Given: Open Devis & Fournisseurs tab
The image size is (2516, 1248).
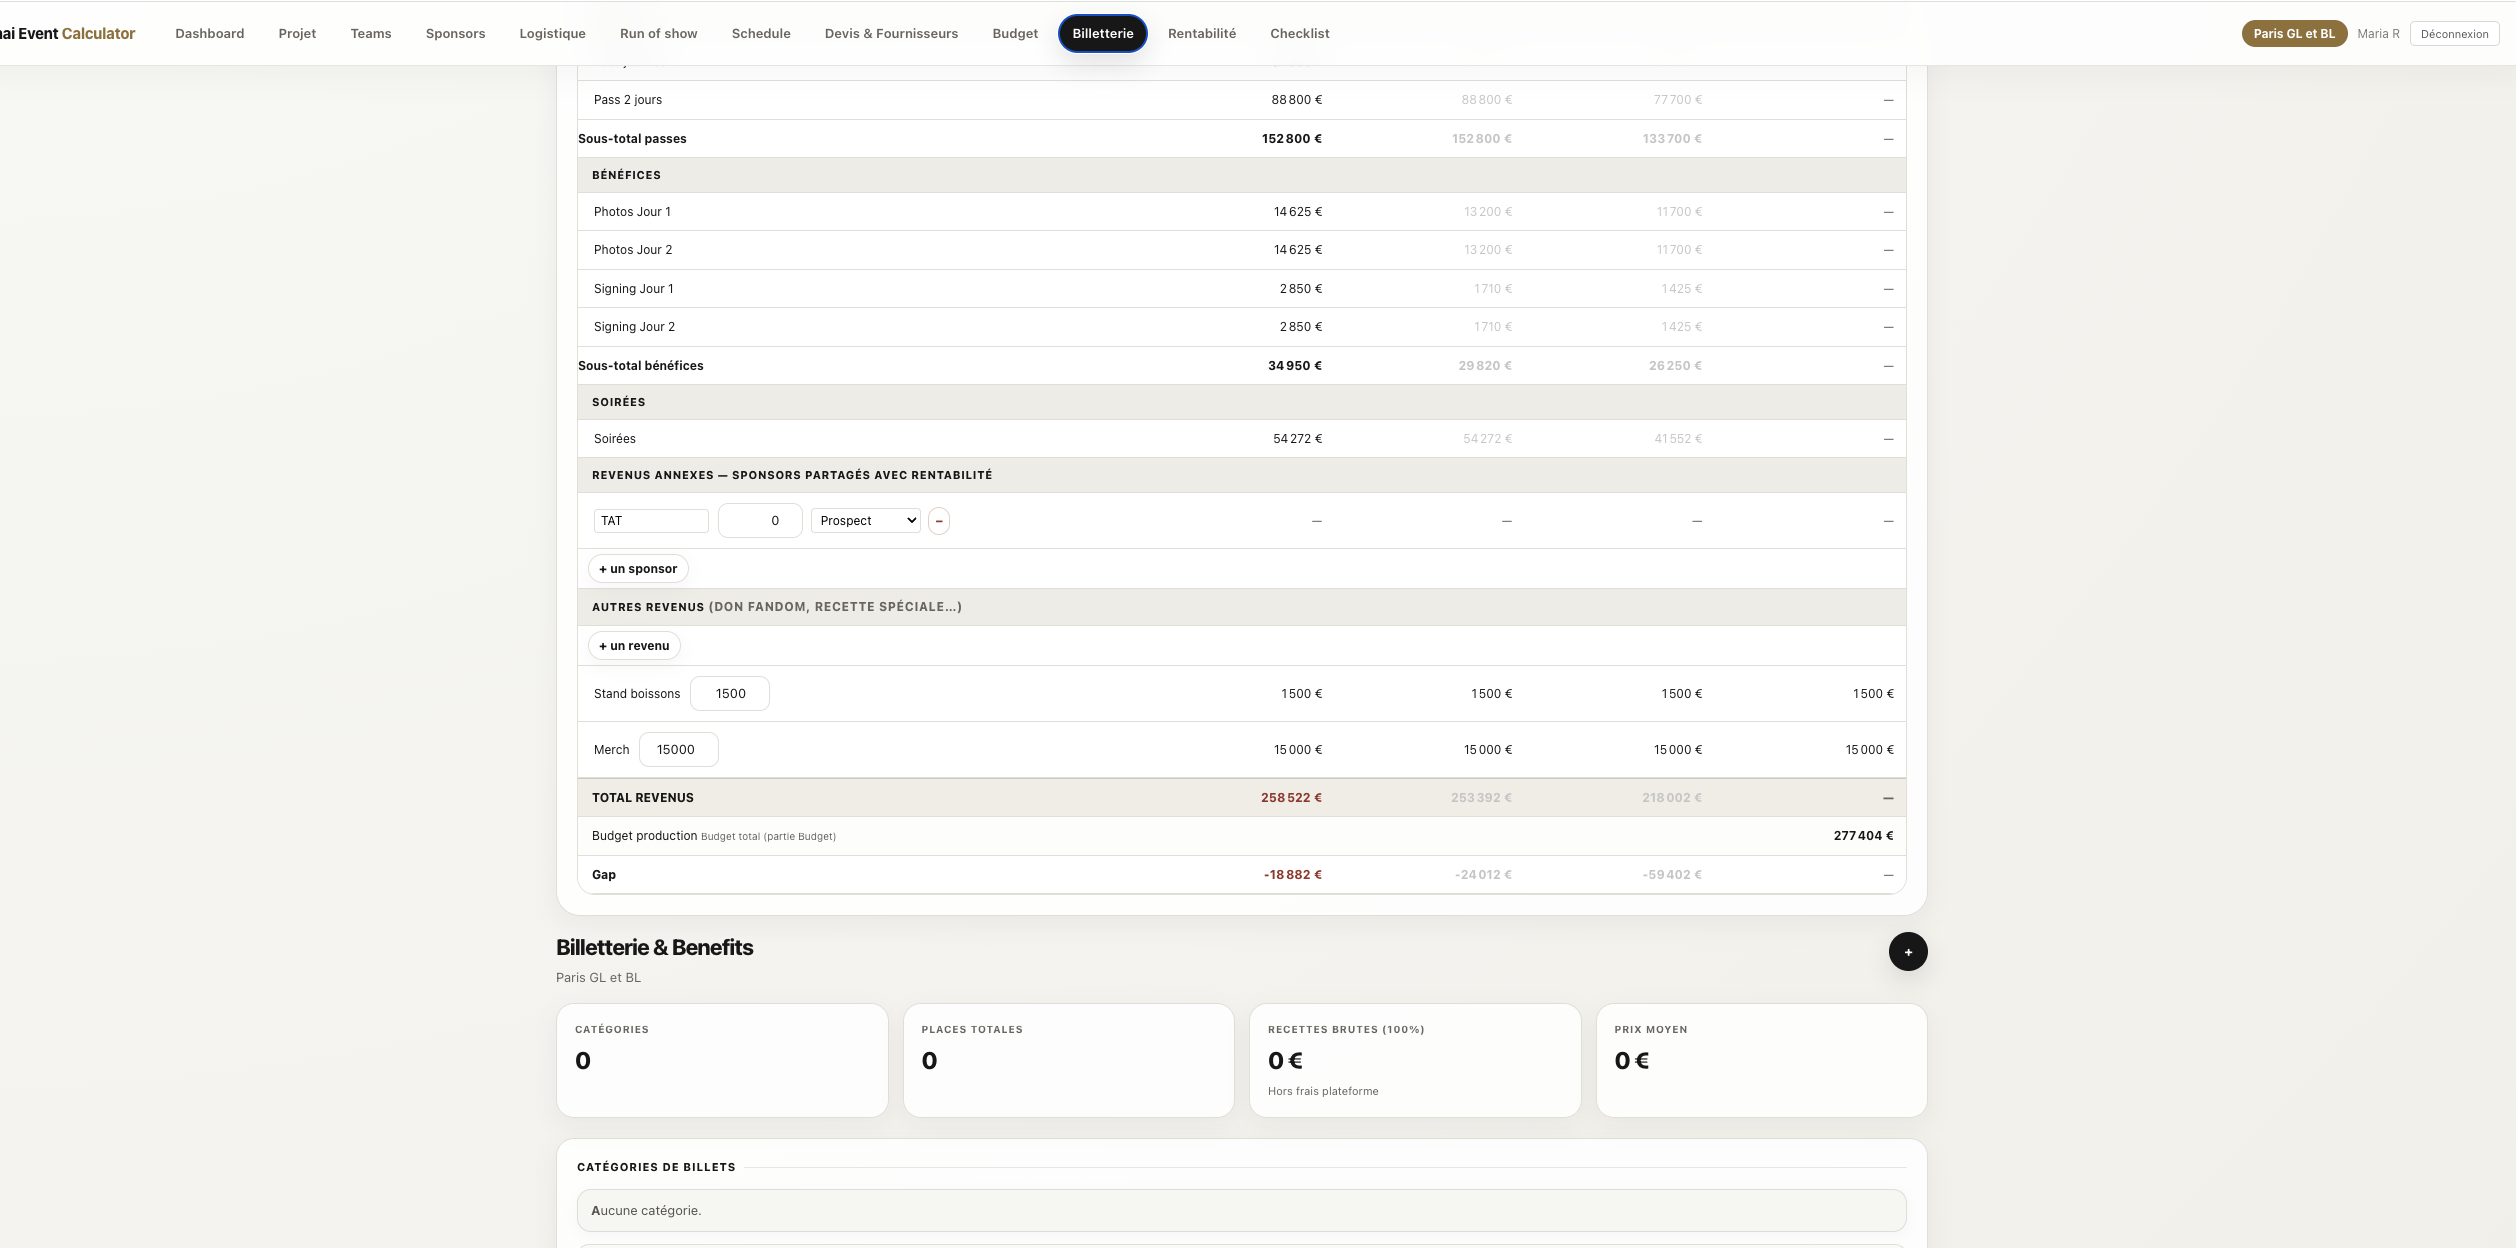Looking at the screenshot, I should point(891,33).
